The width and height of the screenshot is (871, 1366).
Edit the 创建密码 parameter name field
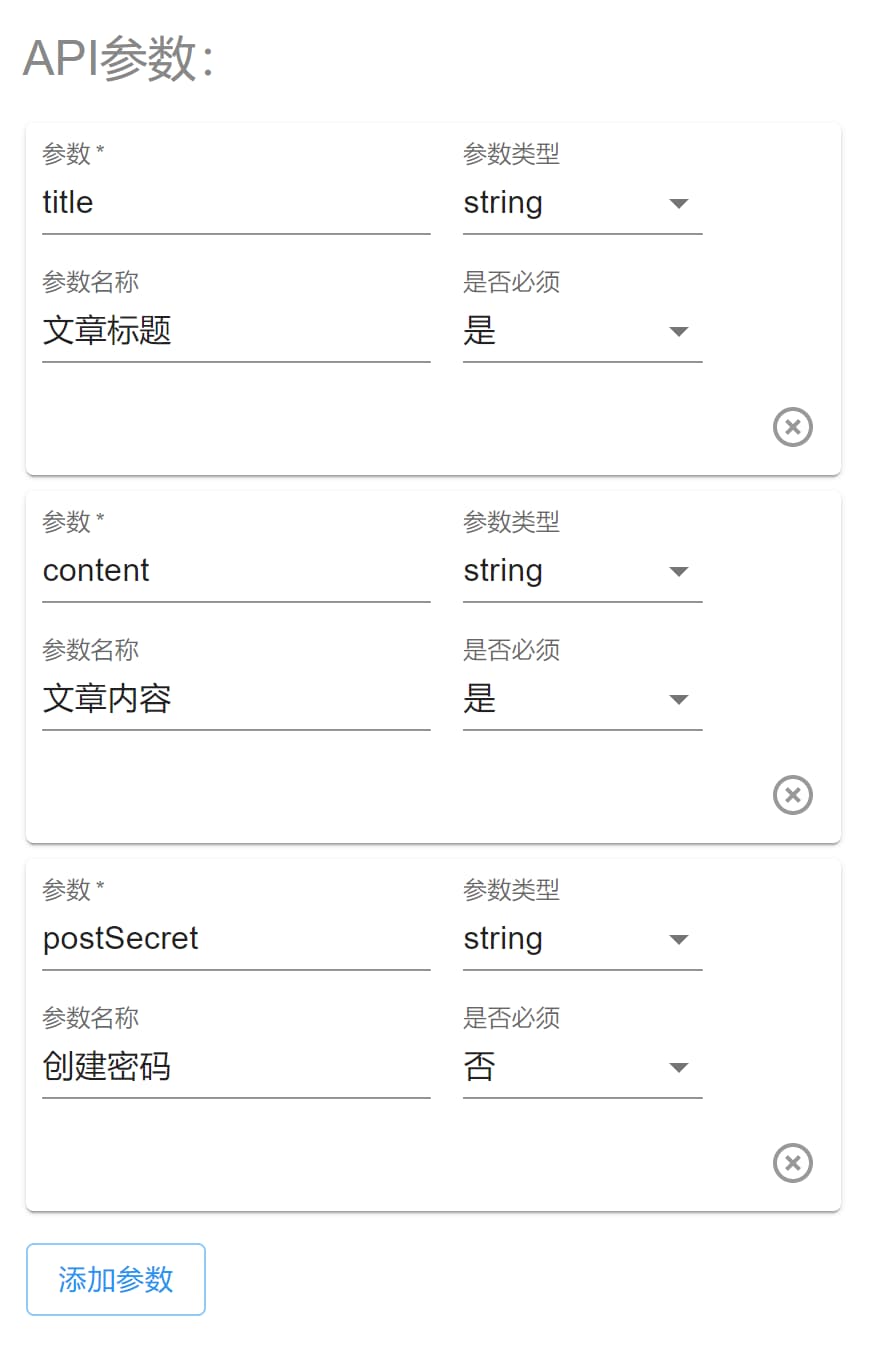pos(236,1067)
